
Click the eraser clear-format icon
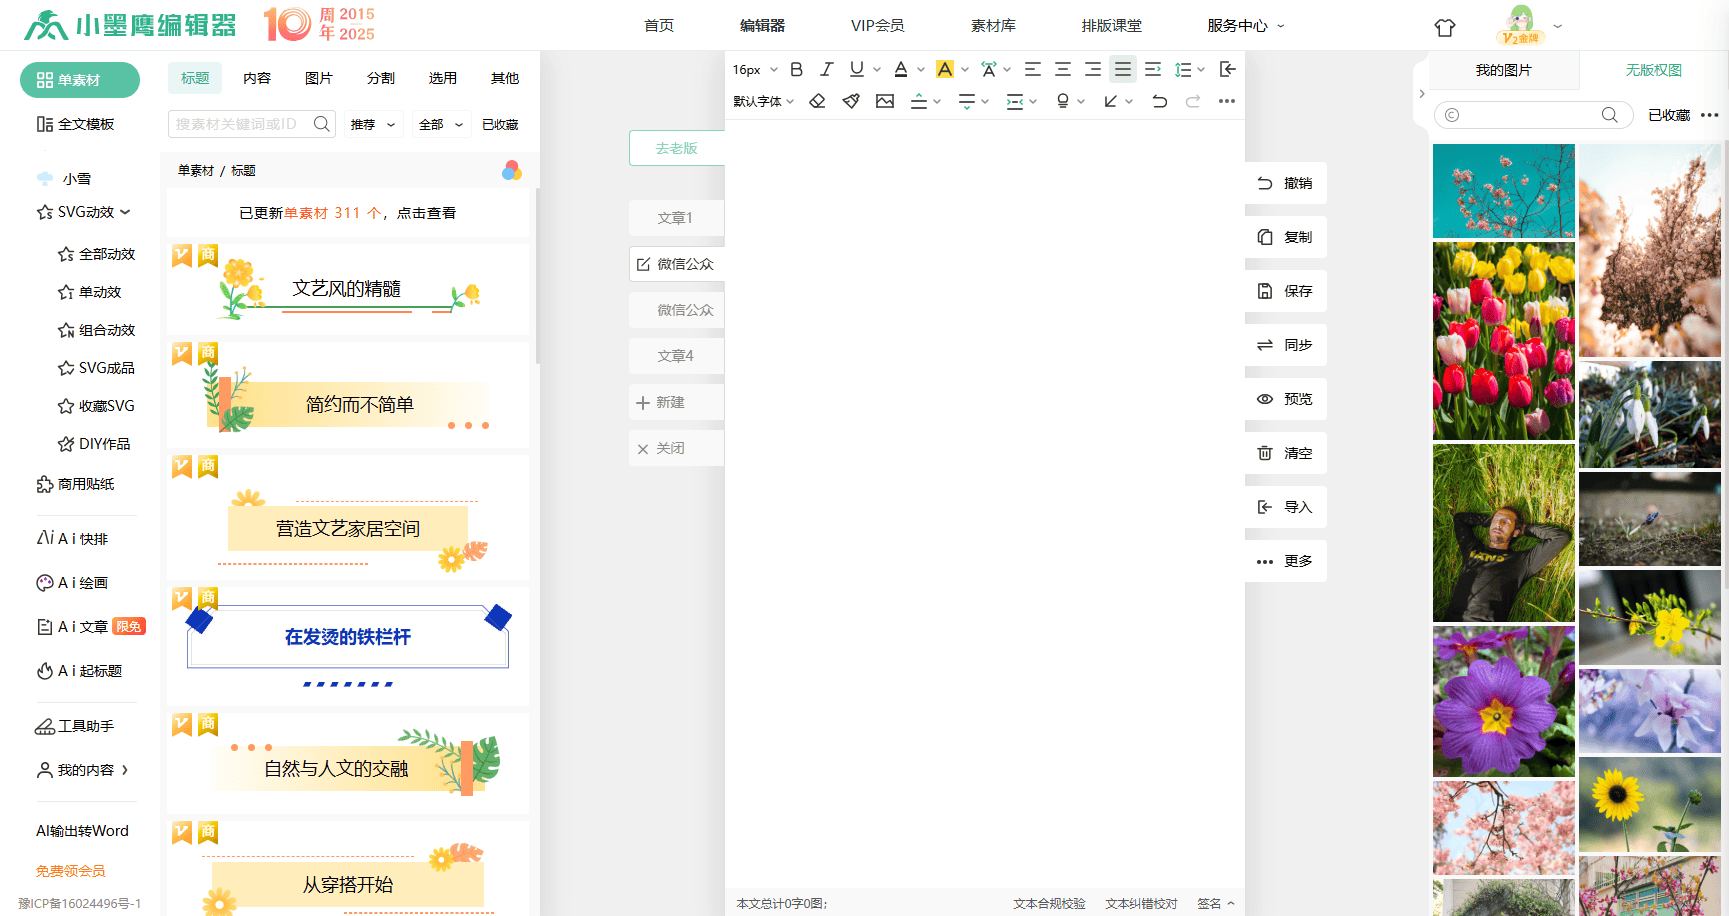click(x=817, y=101)
